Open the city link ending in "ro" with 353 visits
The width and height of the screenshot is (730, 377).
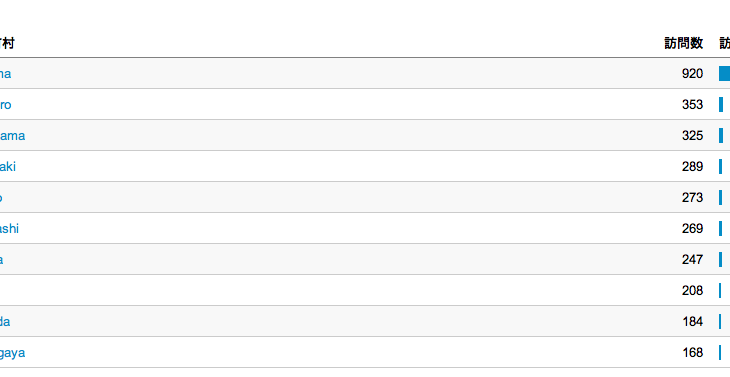click(x=5, y=105)
